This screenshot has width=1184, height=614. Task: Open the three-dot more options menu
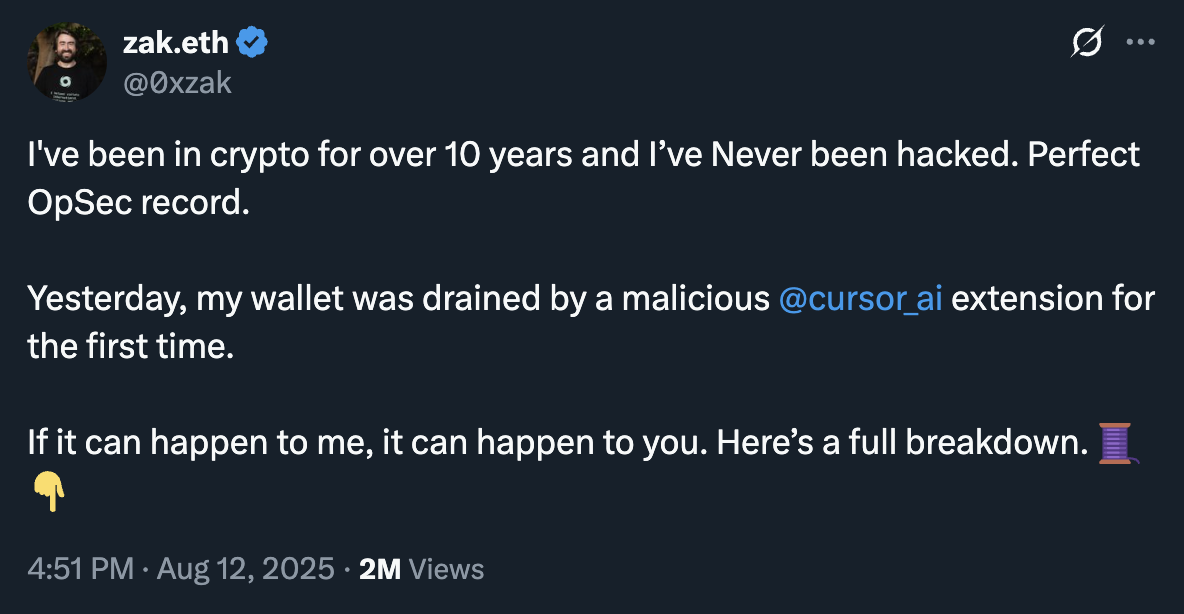[x=1140, y=42]
